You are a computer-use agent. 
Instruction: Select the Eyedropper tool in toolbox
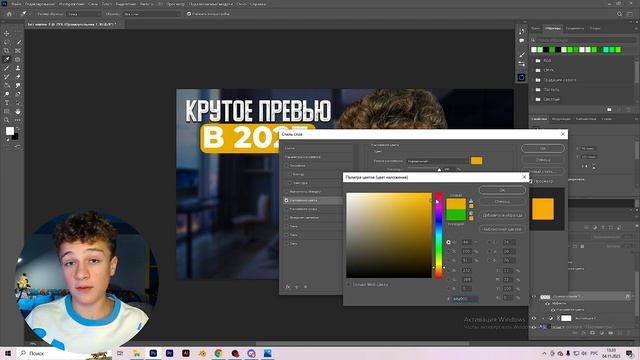click(x=7, y=59)
